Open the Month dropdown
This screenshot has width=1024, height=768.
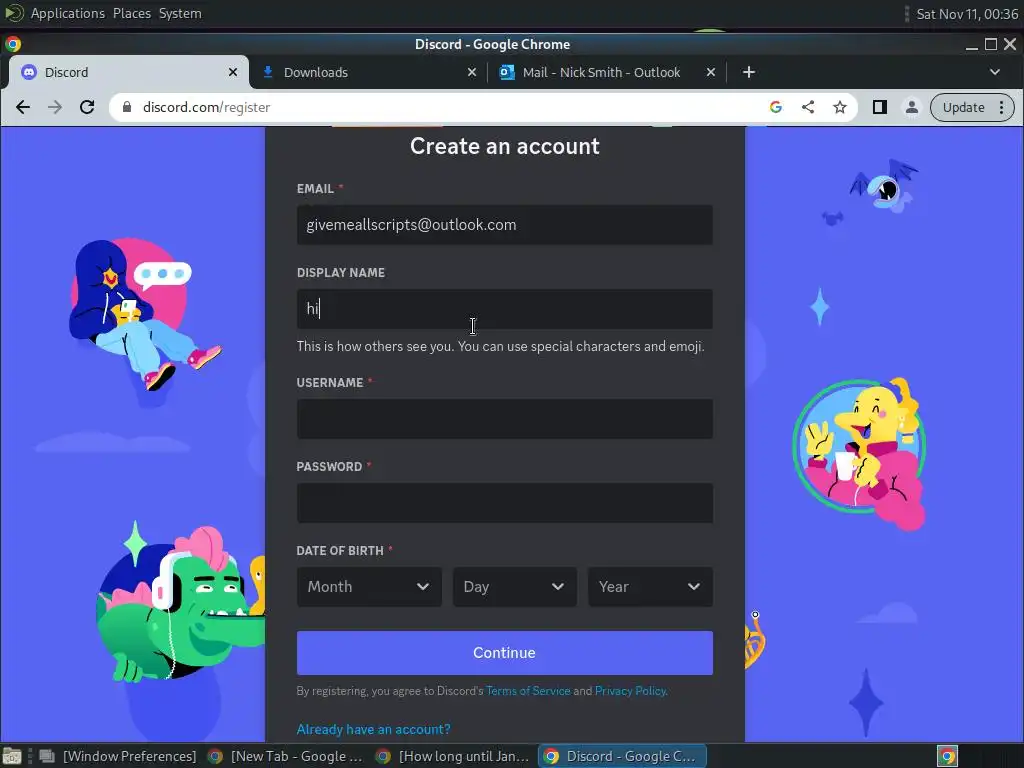[x=369, y=586]
